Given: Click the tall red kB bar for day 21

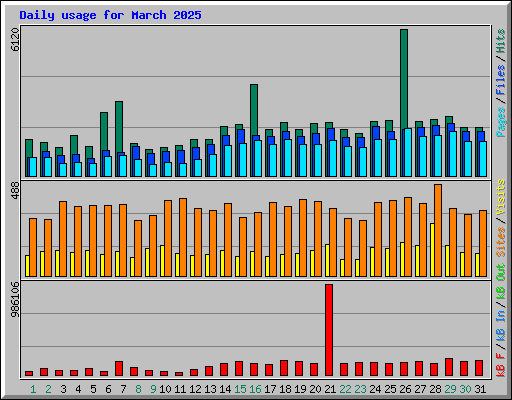Looking at the screenshot, I should [329, 330].
